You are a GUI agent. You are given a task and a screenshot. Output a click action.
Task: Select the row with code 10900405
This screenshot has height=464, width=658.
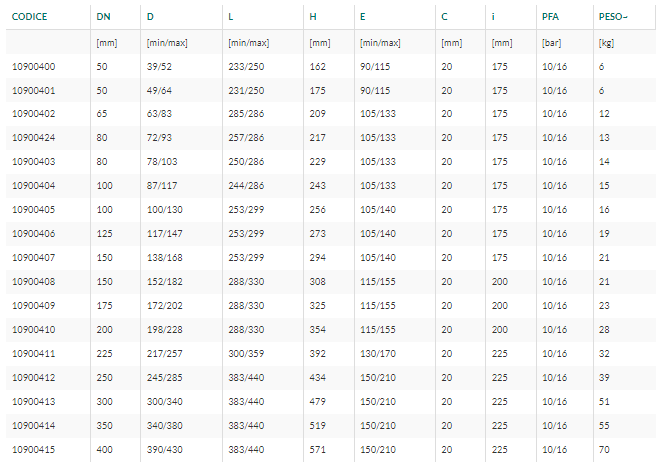331,210
